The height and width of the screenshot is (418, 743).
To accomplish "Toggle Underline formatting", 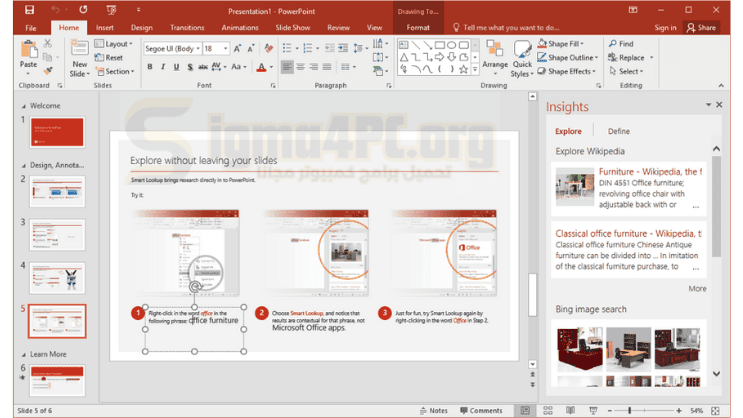I will 176,67.
